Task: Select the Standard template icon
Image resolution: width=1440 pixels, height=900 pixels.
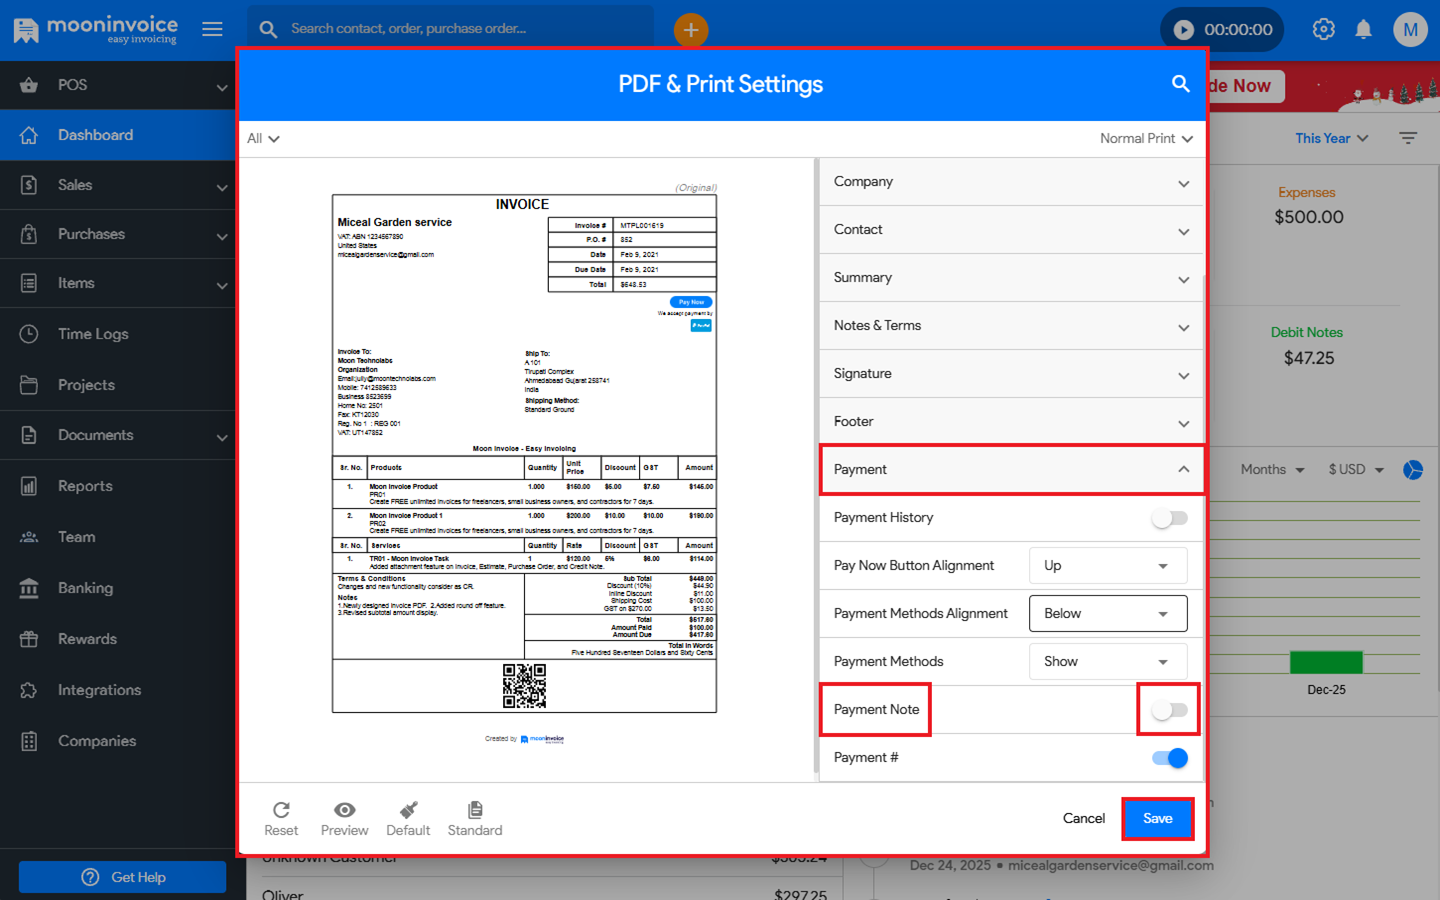Action: click(475, 810)
